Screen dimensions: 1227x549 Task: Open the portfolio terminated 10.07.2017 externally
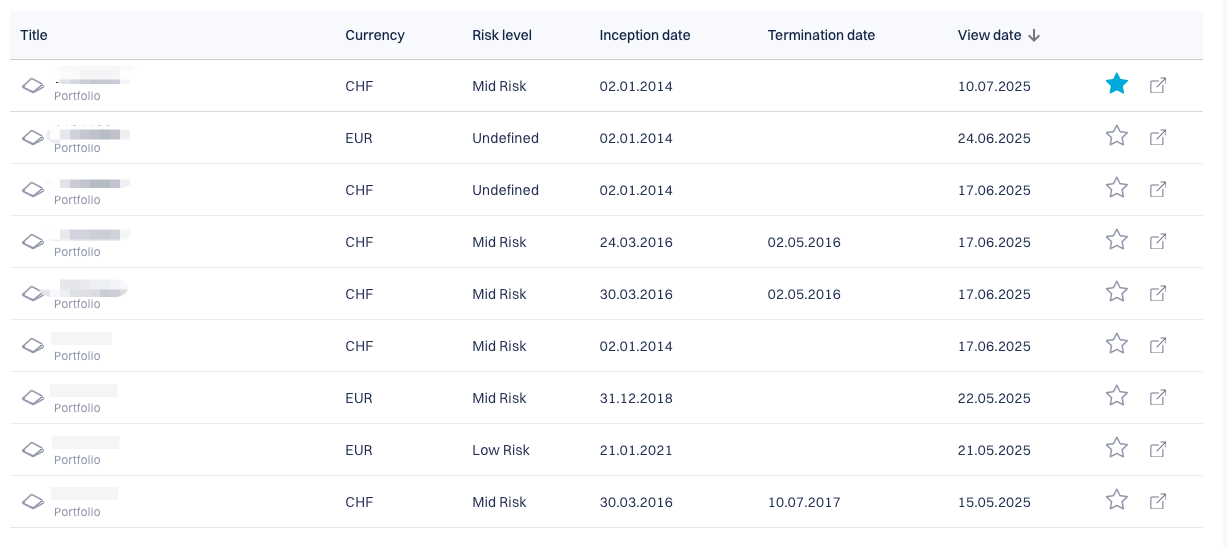click(1158, 501)
